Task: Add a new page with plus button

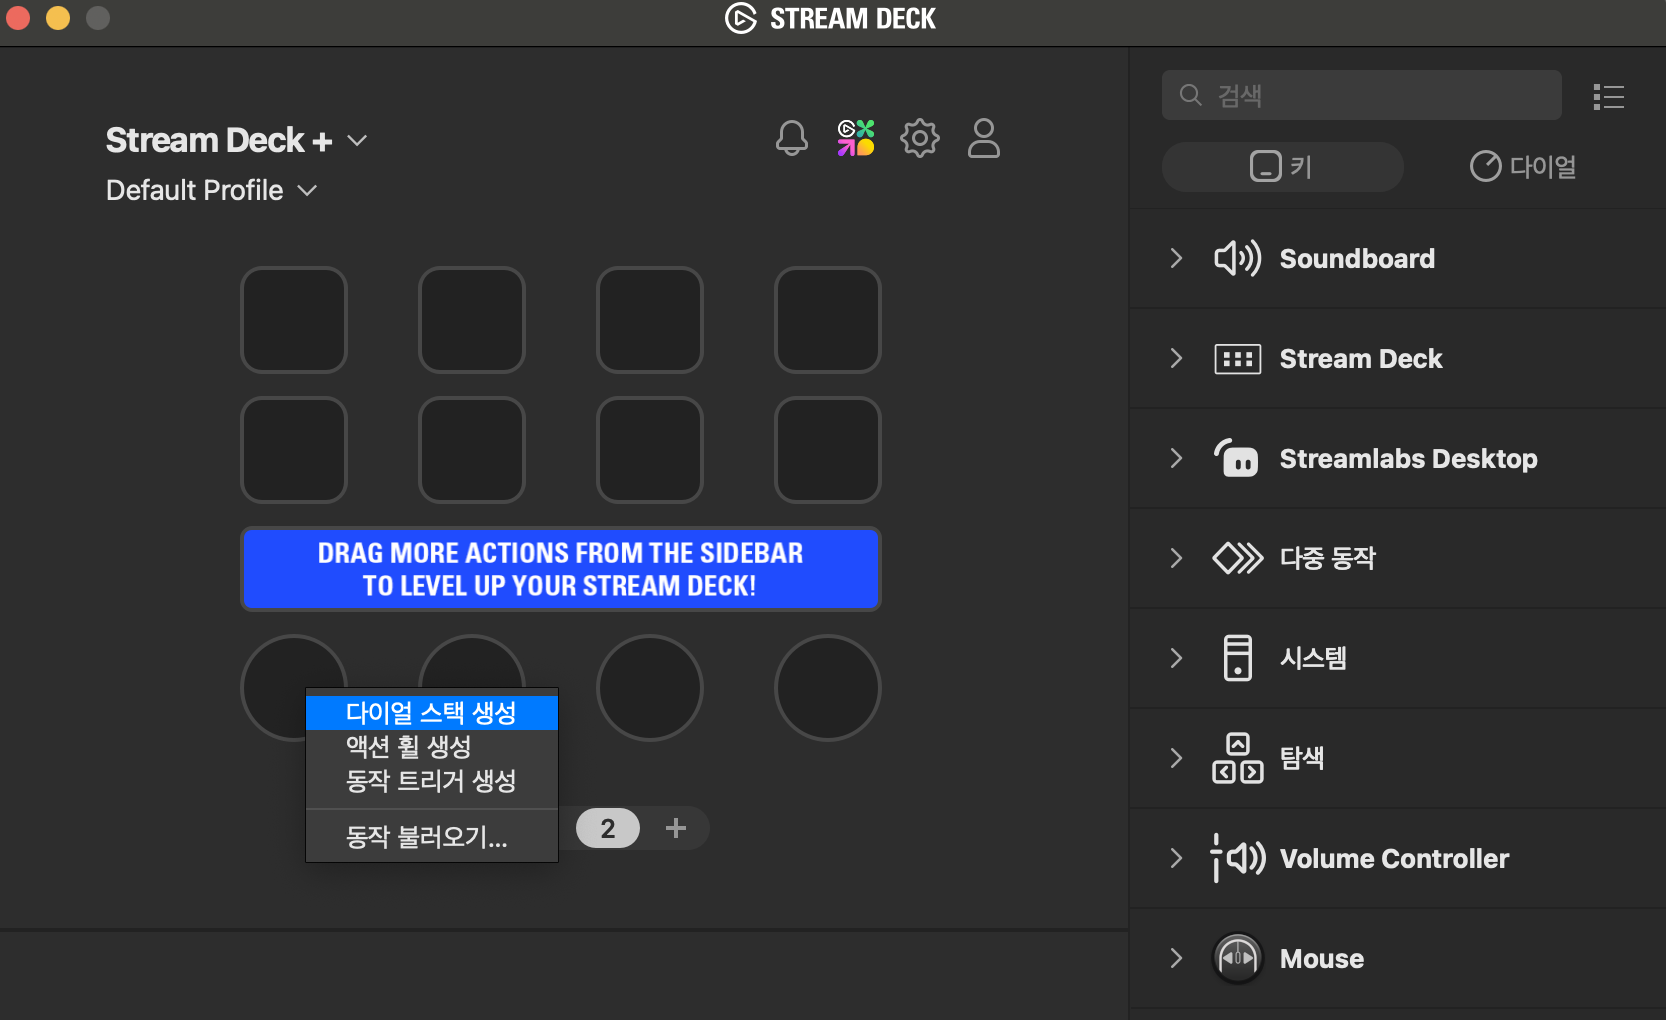Action: click(676, 828)
